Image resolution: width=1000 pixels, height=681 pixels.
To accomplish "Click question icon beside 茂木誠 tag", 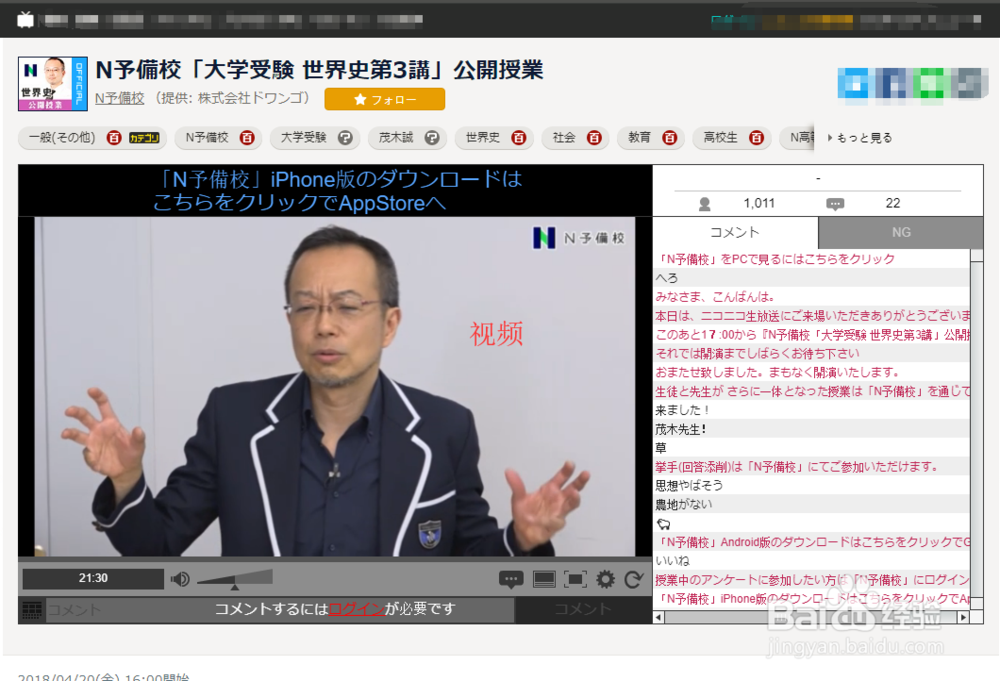I will tap(432, 138).
